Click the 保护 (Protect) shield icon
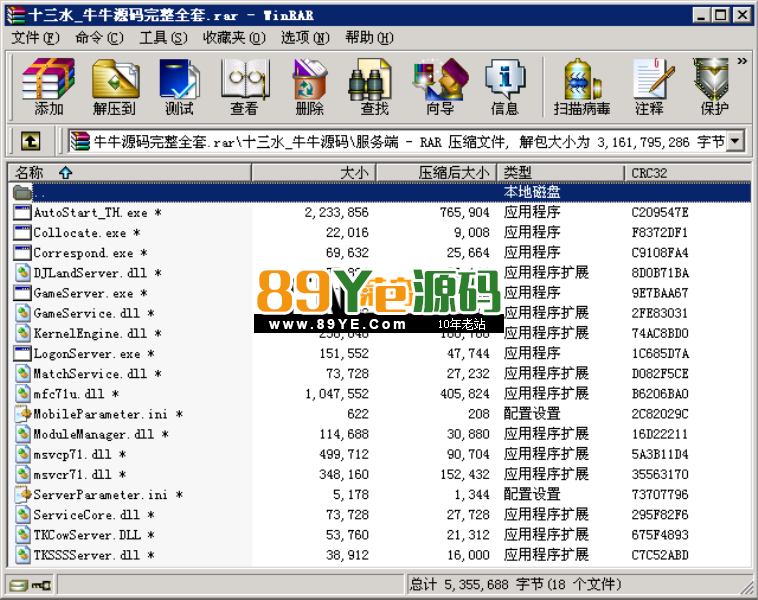Screen dimensions: 758x600 (x=714, y=87)
